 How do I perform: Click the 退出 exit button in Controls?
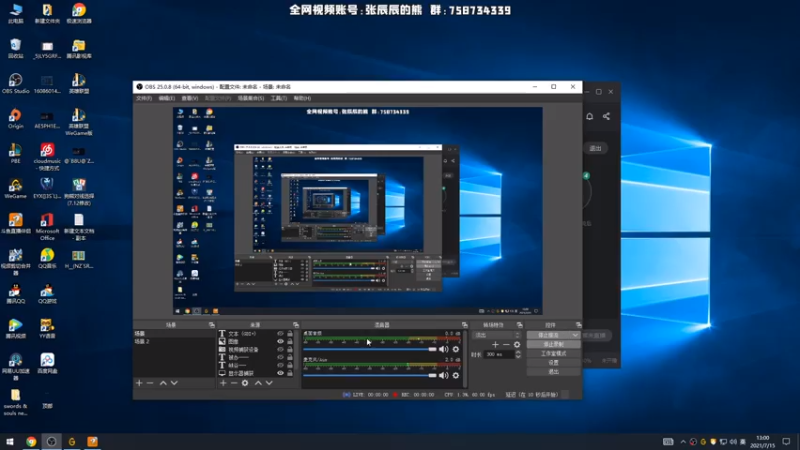553,372
